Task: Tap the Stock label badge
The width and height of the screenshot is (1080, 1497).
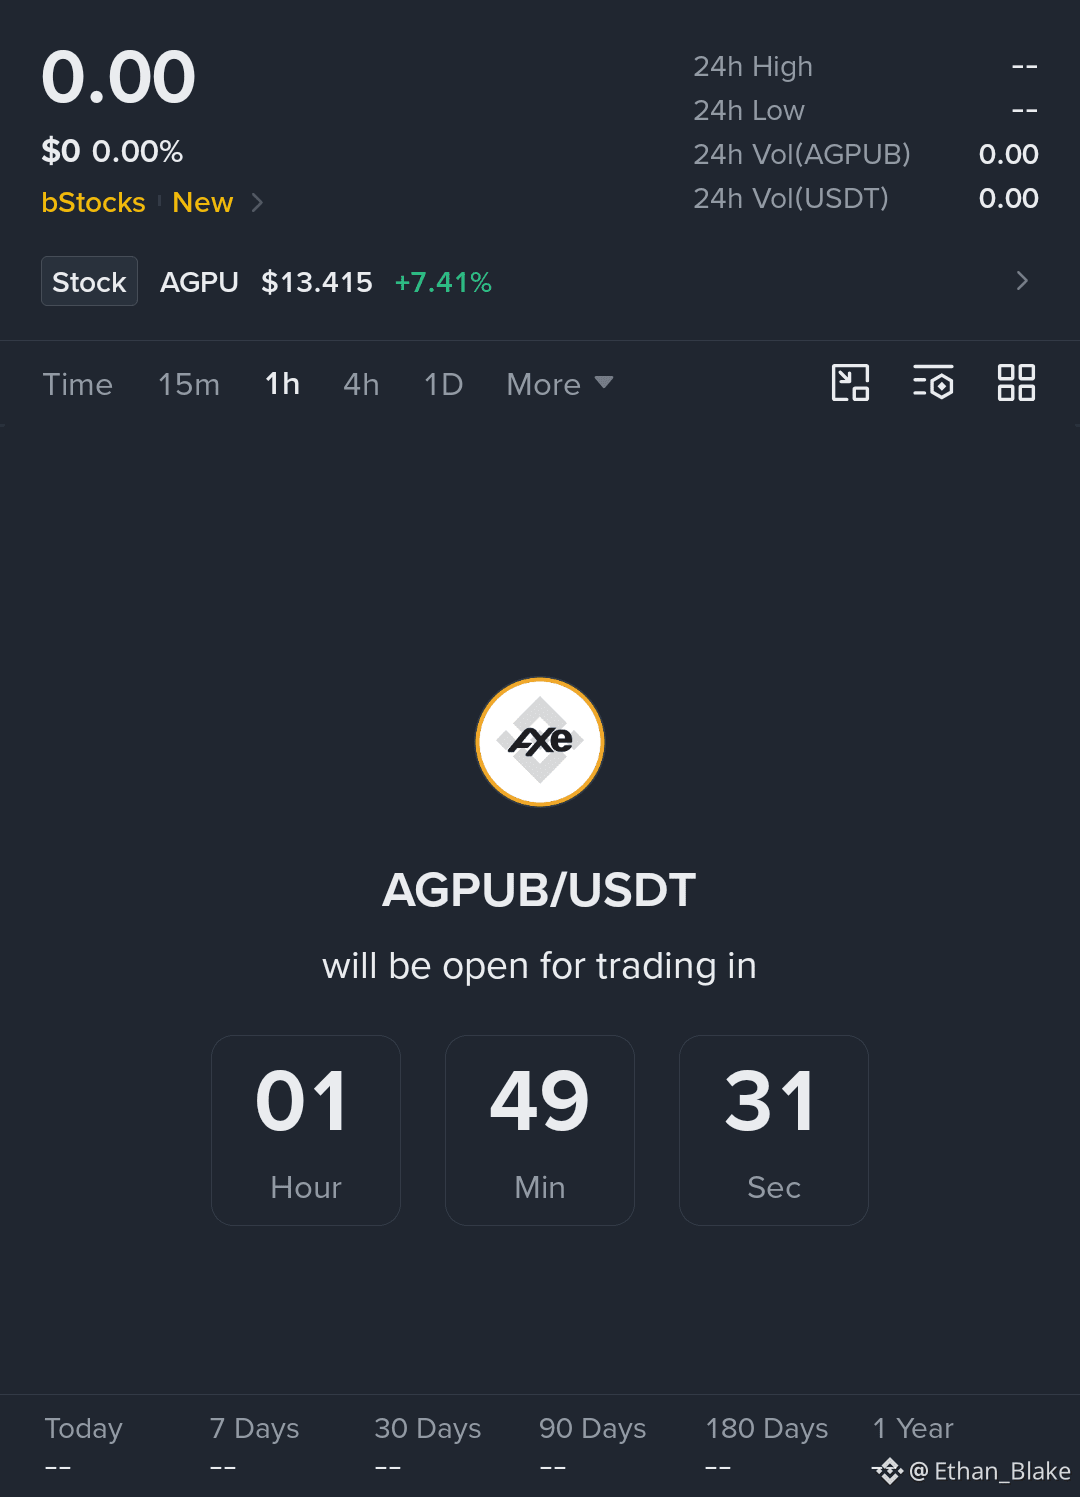Action: coord(89,281)
